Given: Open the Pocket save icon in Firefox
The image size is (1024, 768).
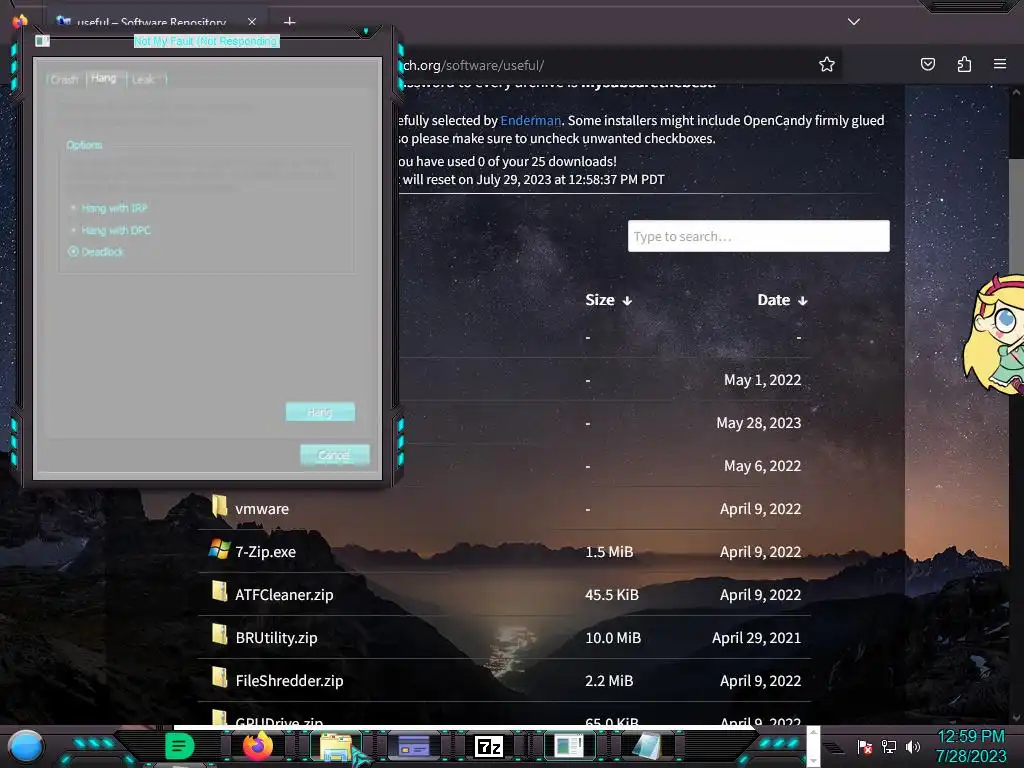Looking at the screenshot, I should coord(927,64).
